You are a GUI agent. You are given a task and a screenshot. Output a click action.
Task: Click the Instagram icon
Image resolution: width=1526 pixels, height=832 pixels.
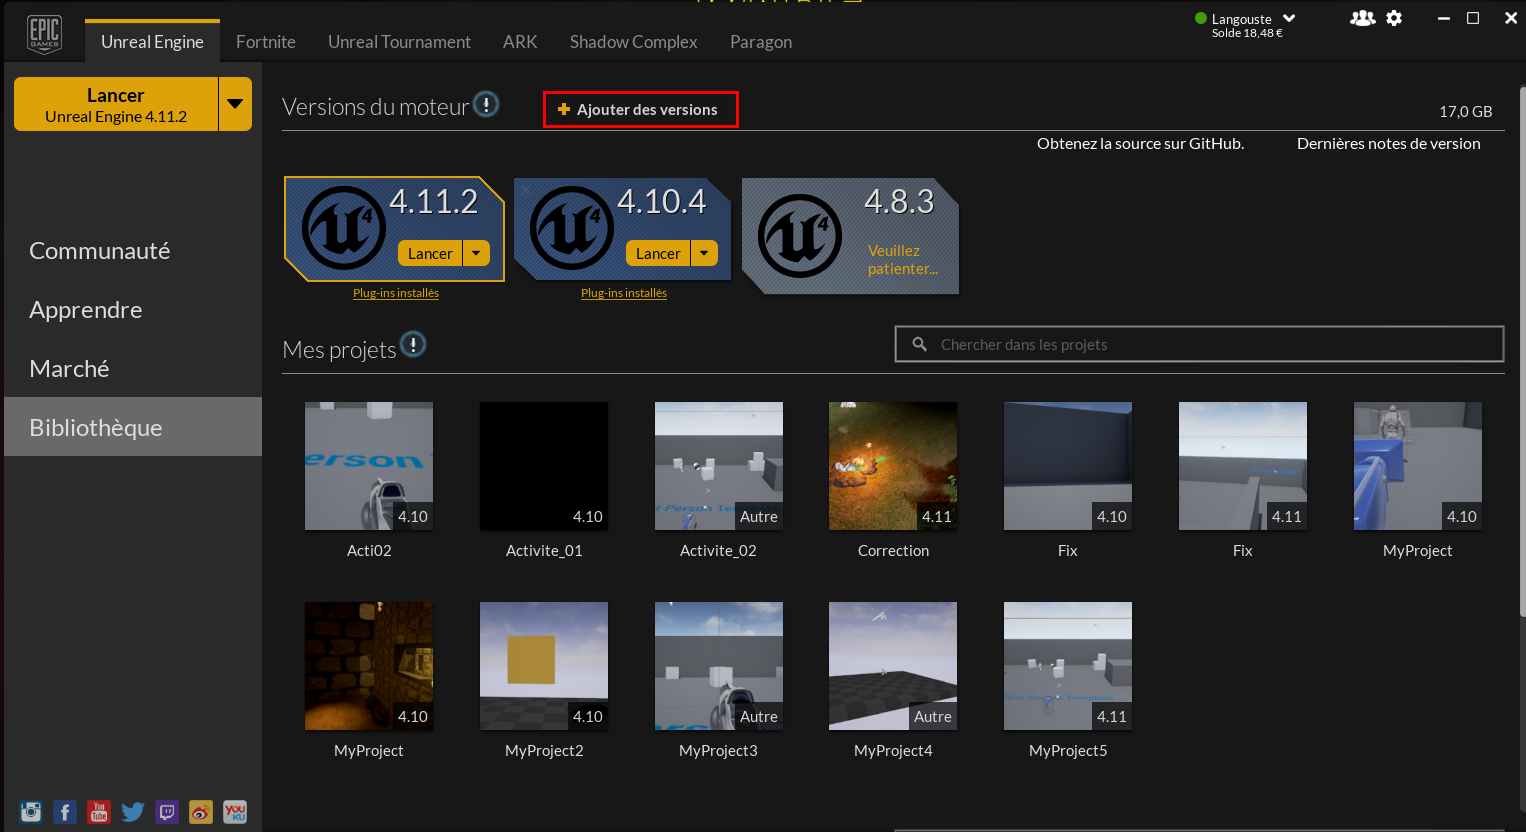31,812
